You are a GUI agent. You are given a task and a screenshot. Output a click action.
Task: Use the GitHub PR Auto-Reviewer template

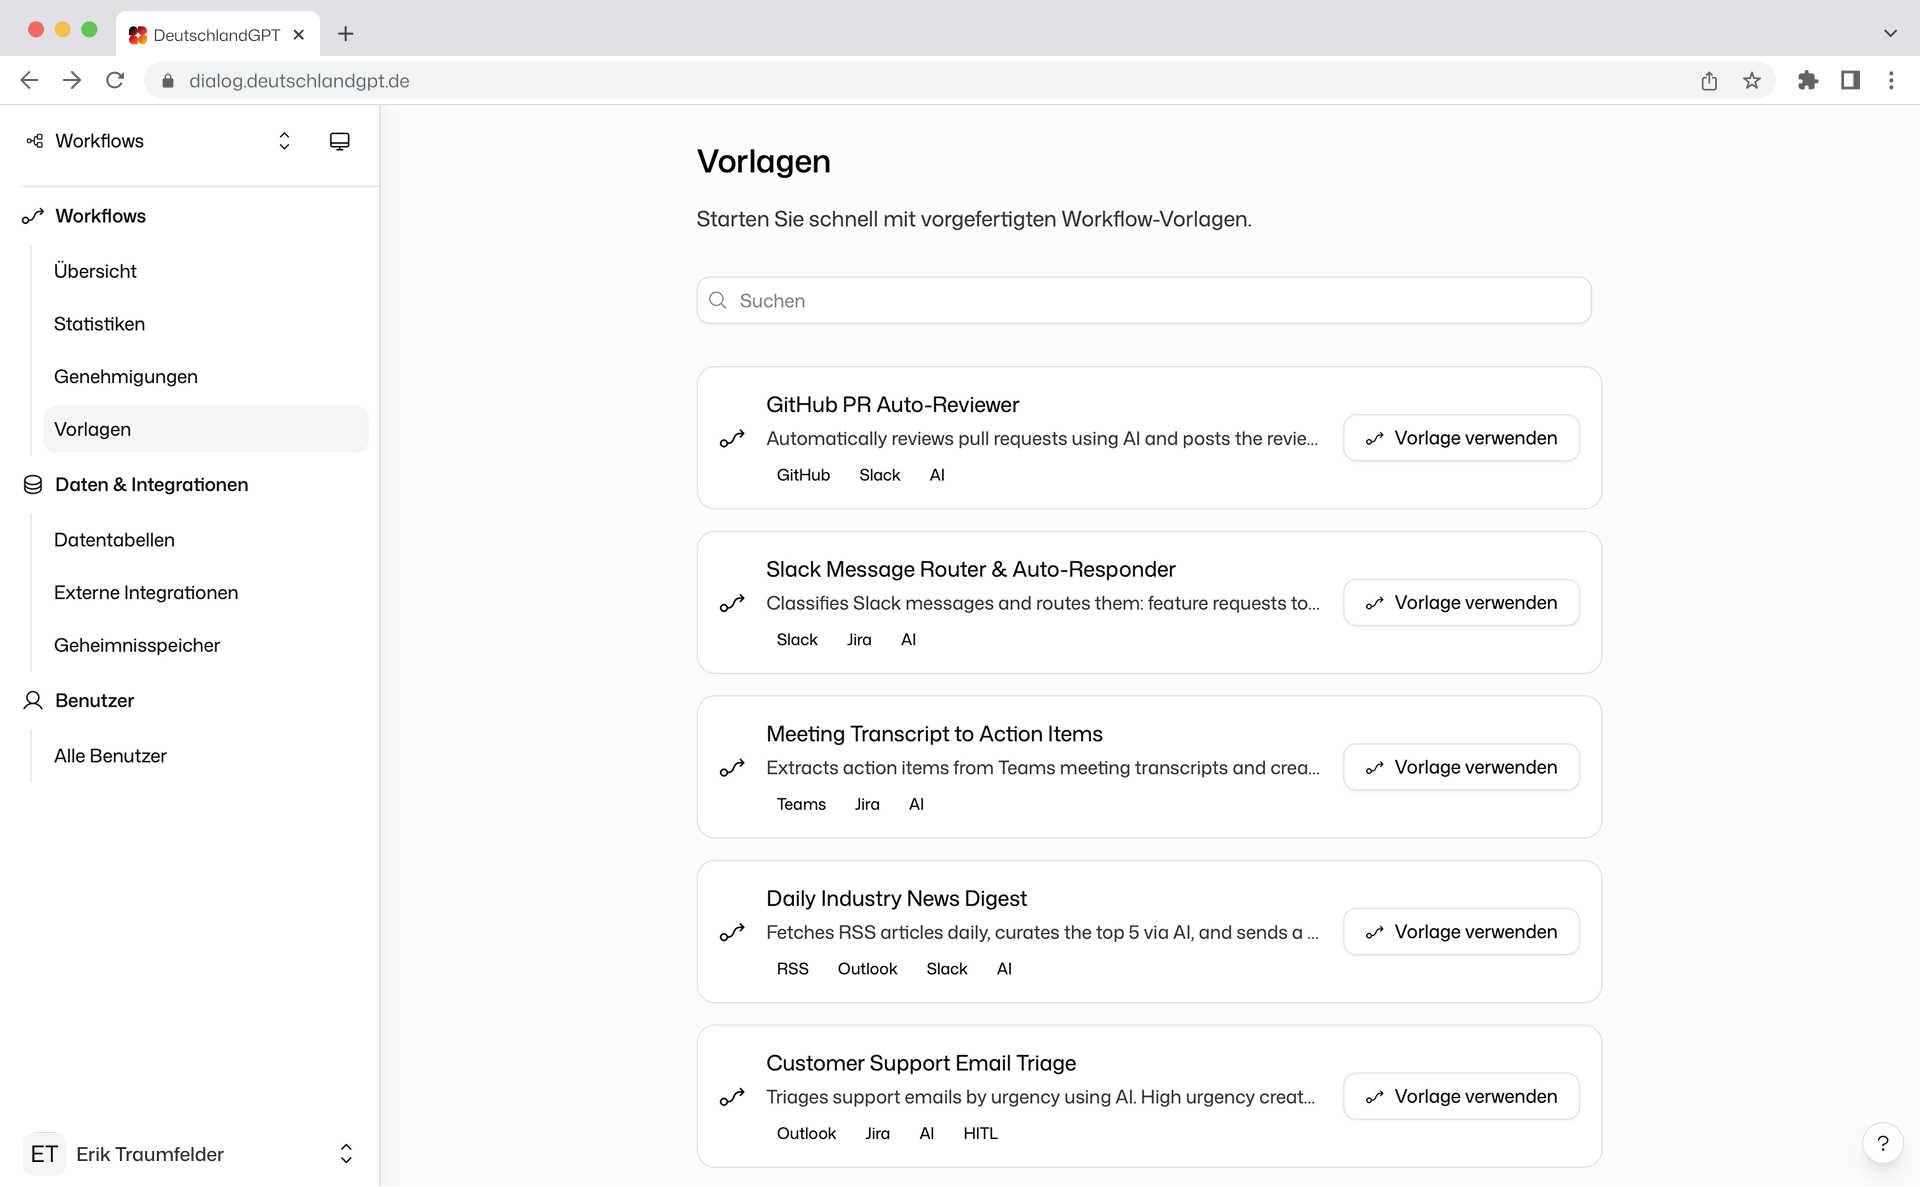point(1461,438)
